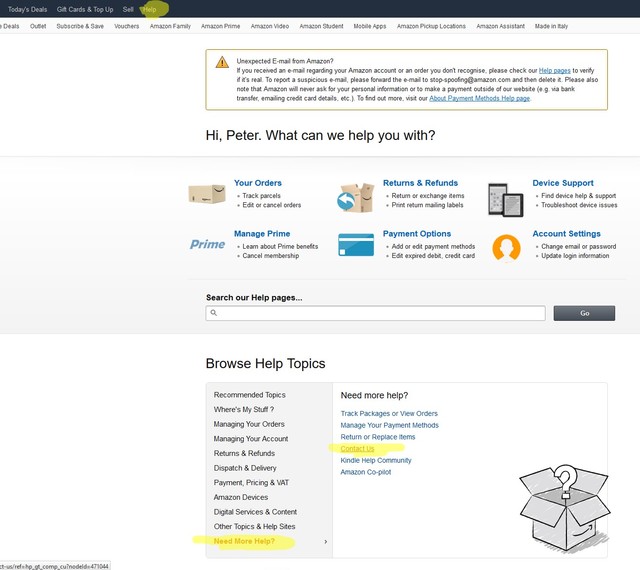Open the Account Settings heading link
This screenshot has width=640, height=570.
click(567, 234)
